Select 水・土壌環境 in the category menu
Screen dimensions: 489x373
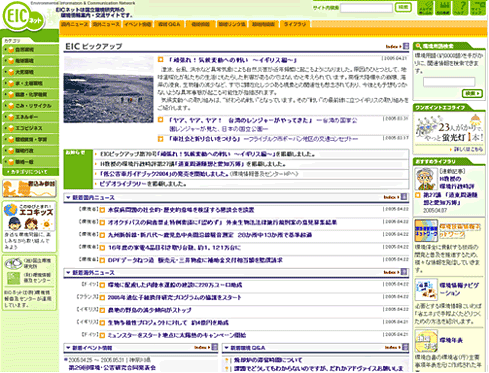31,83
